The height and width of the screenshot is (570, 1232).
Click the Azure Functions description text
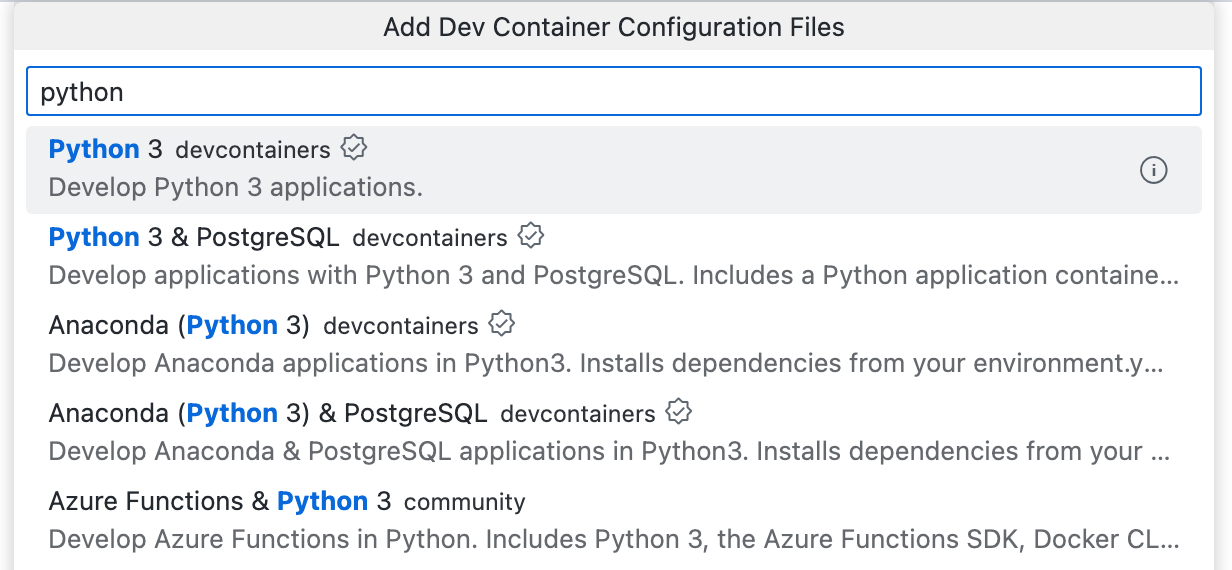[x=612, y=540]
